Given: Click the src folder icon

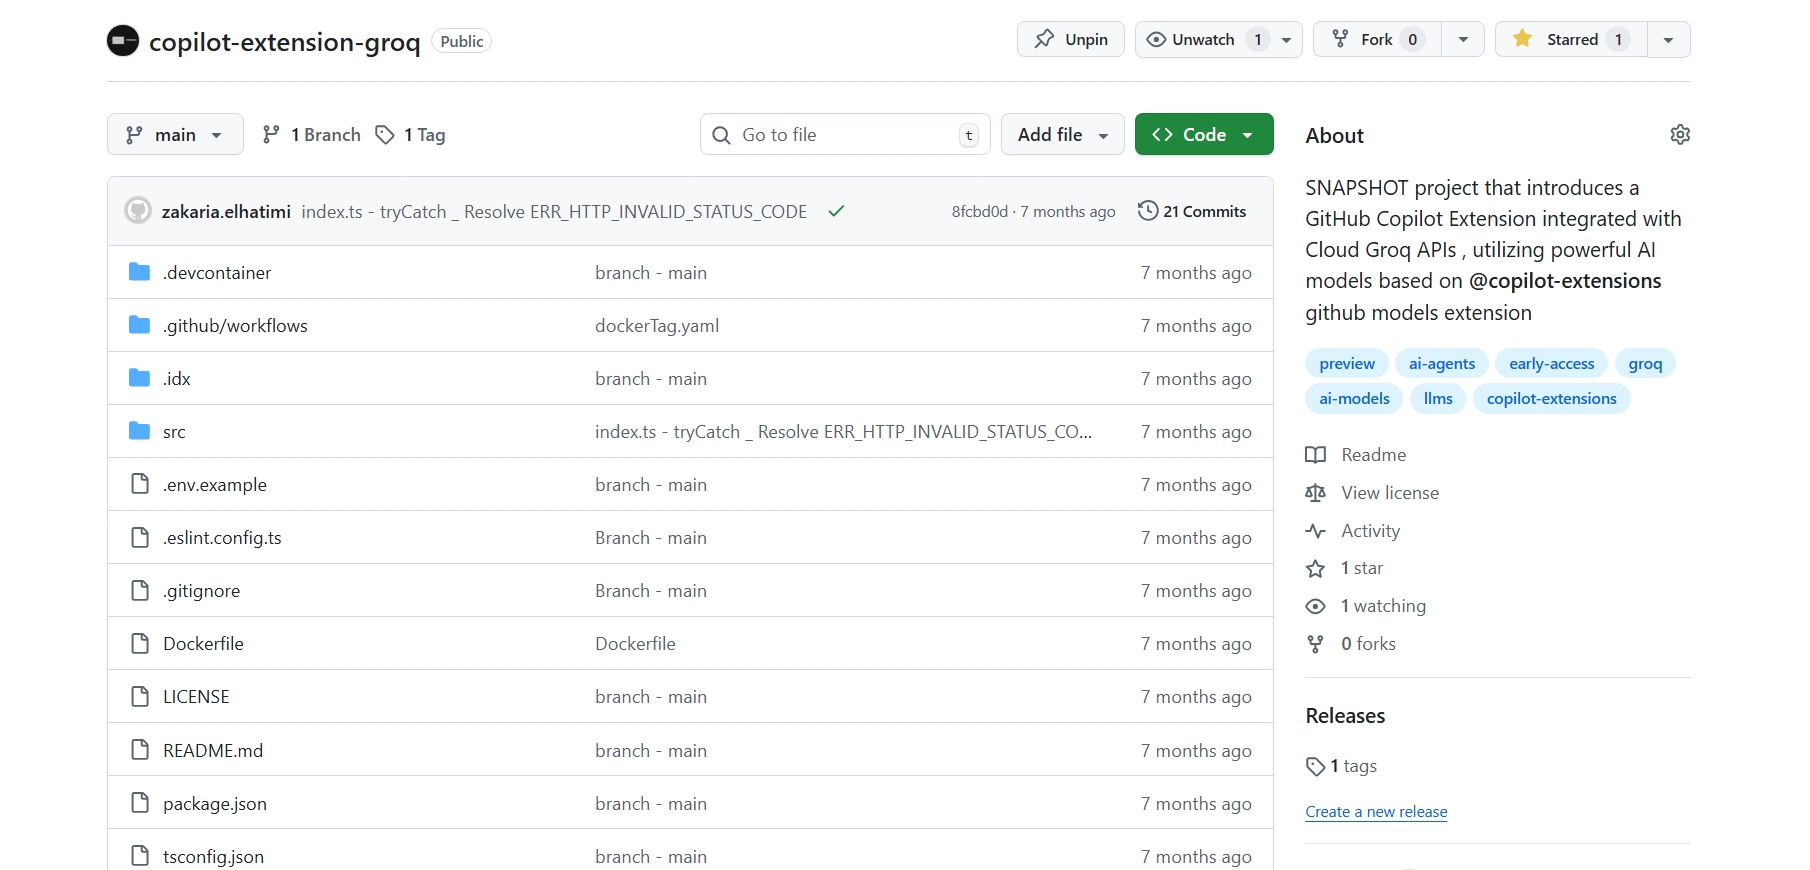Looking at the screenshot, I should point(140,431).
